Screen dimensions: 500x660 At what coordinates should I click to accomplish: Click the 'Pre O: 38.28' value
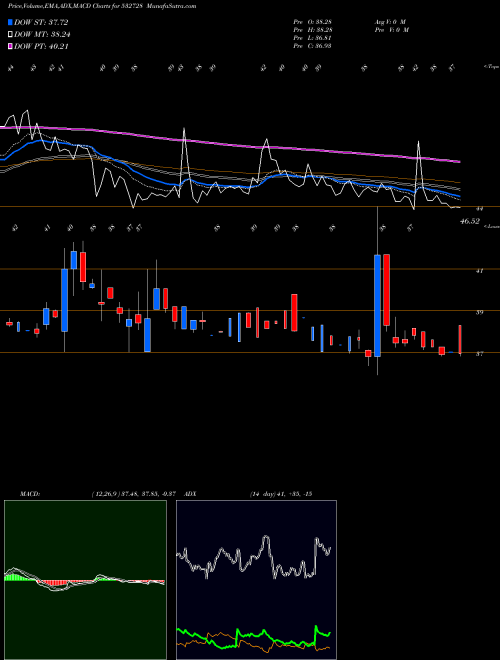click(312, 21)
